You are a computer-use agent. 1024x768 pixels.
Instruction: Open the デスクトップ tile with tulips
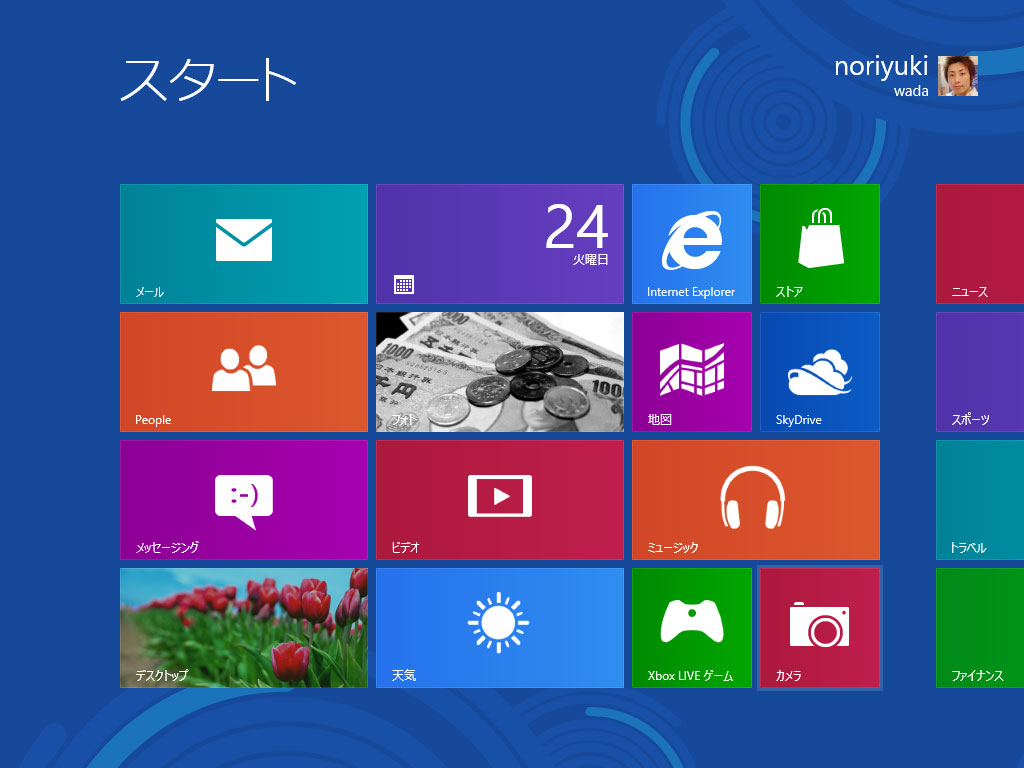[x=244, y=628]
